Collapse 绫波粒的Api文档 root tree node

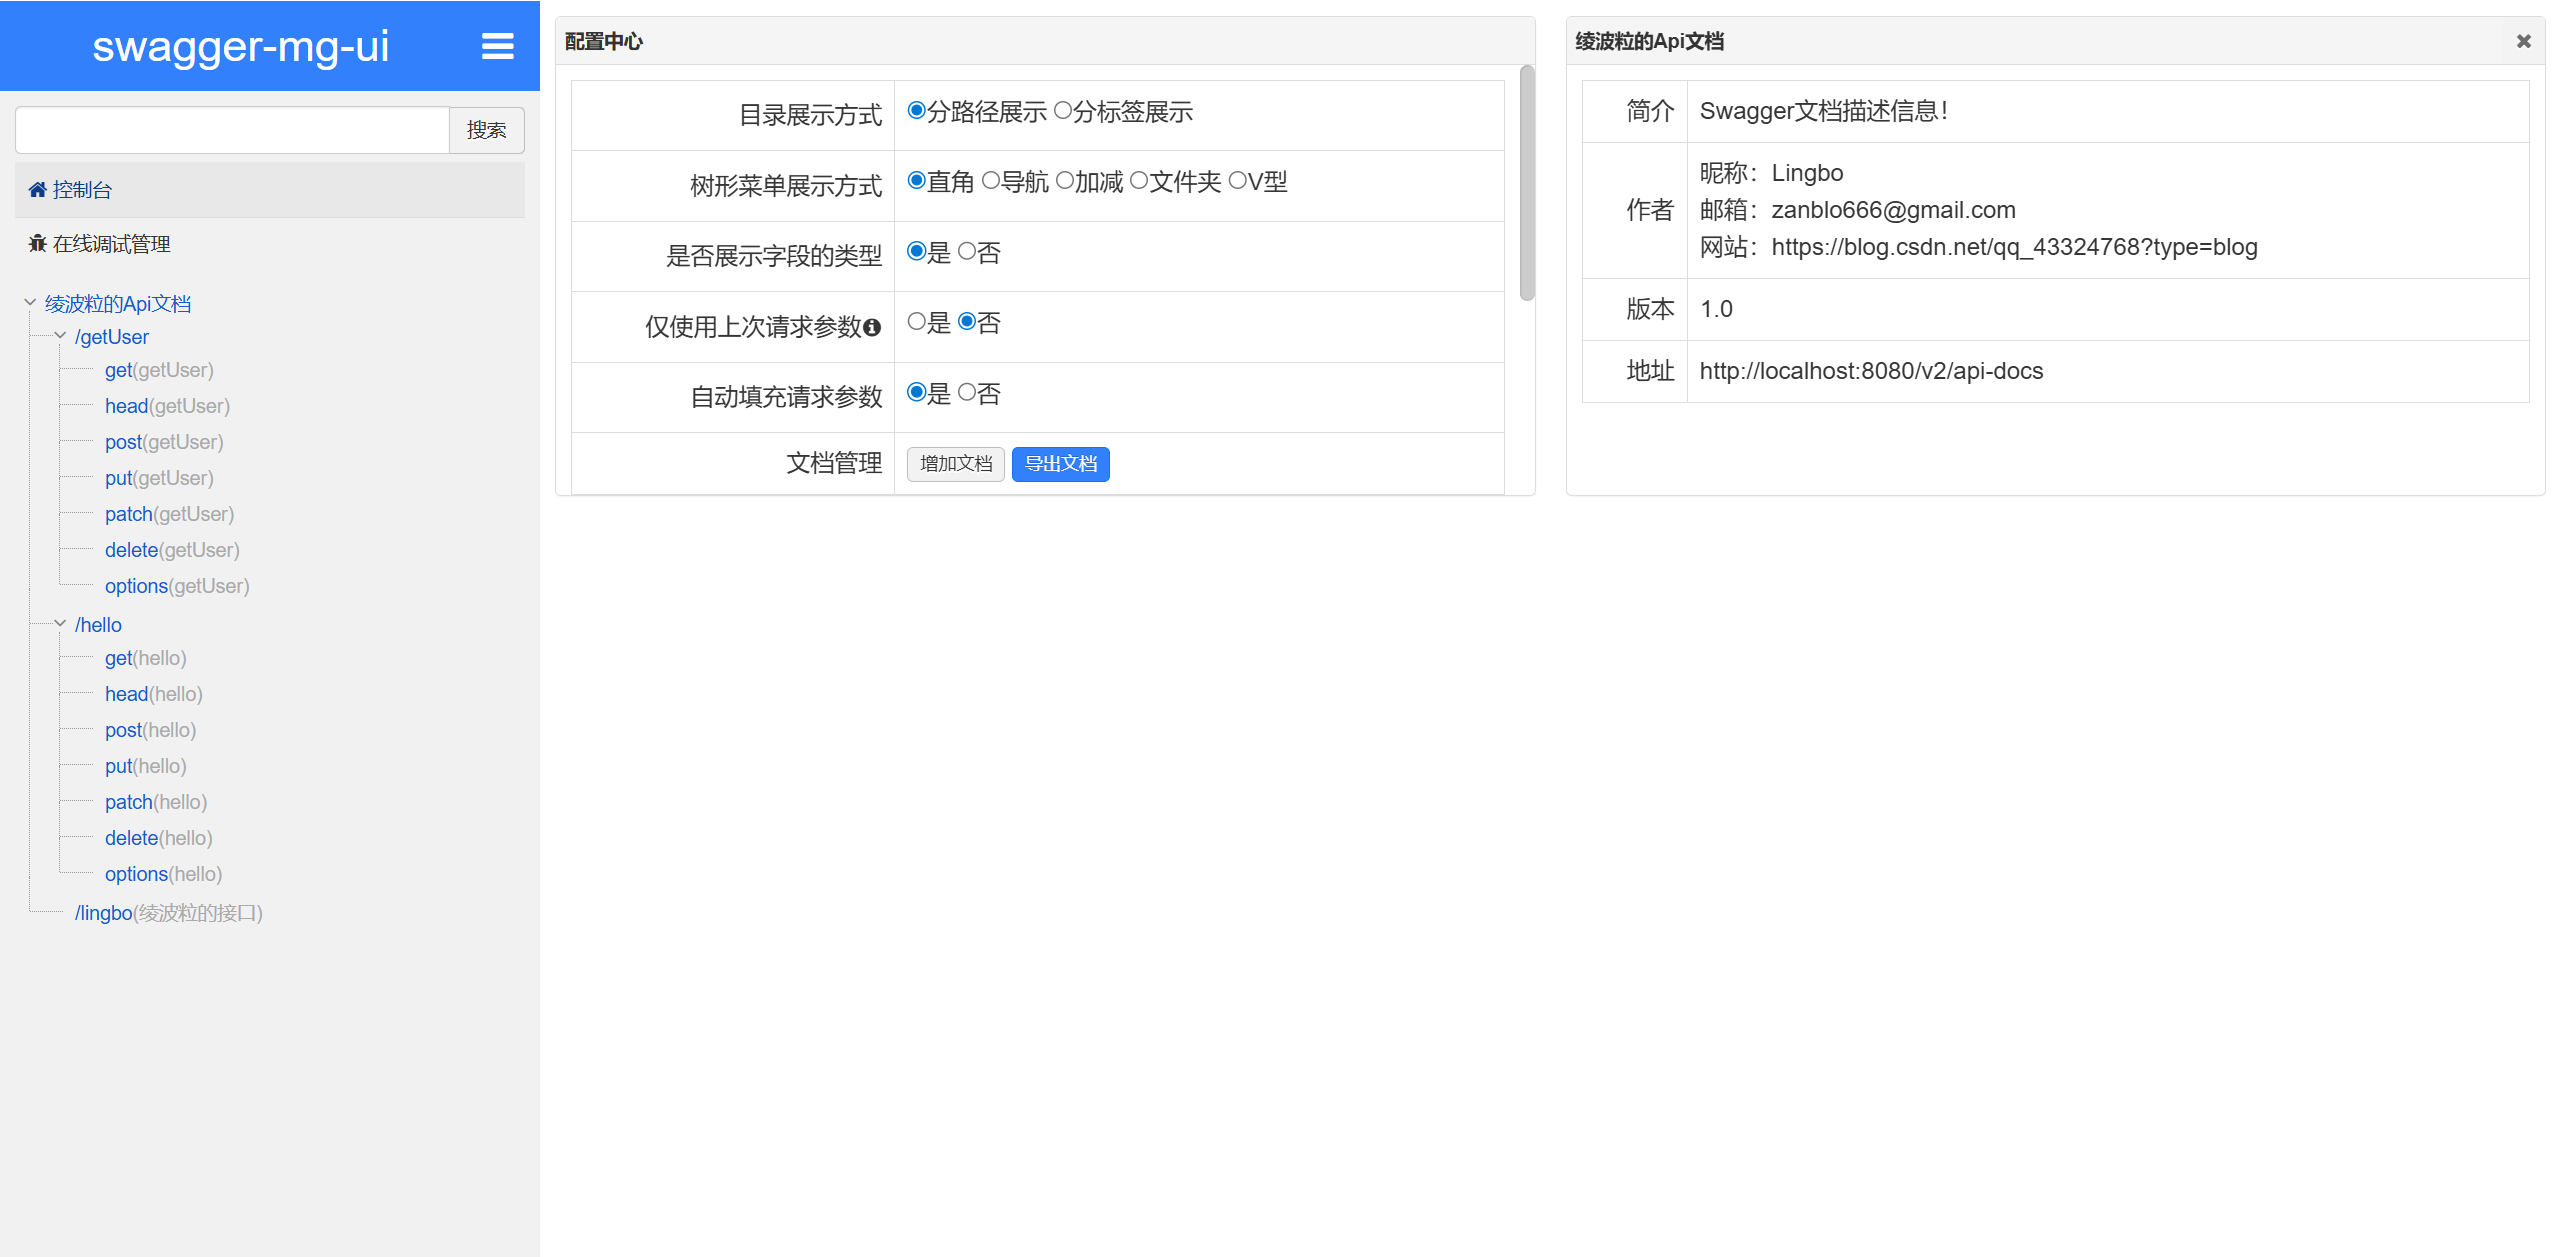[x=30, y=302]
